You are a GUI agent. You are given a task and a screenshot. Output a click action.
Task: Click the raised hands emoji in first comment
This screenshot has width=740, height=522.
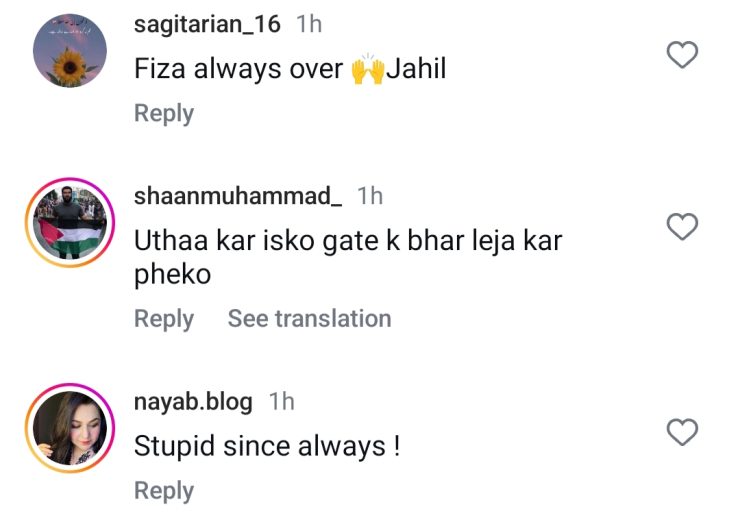367,70
